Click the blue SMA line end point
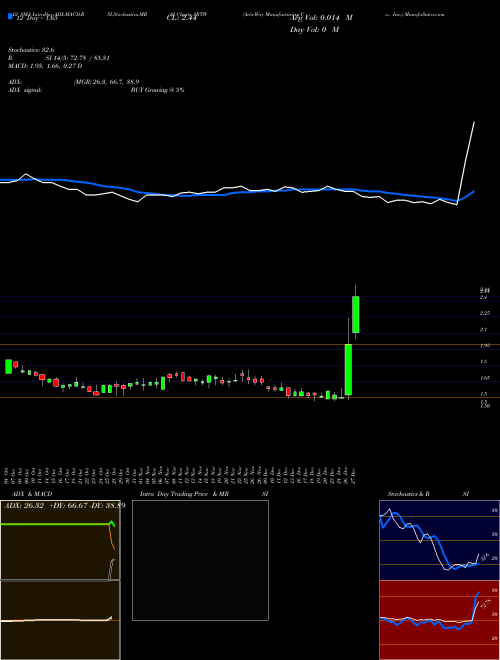500x660 pixels. coord(474,191)
